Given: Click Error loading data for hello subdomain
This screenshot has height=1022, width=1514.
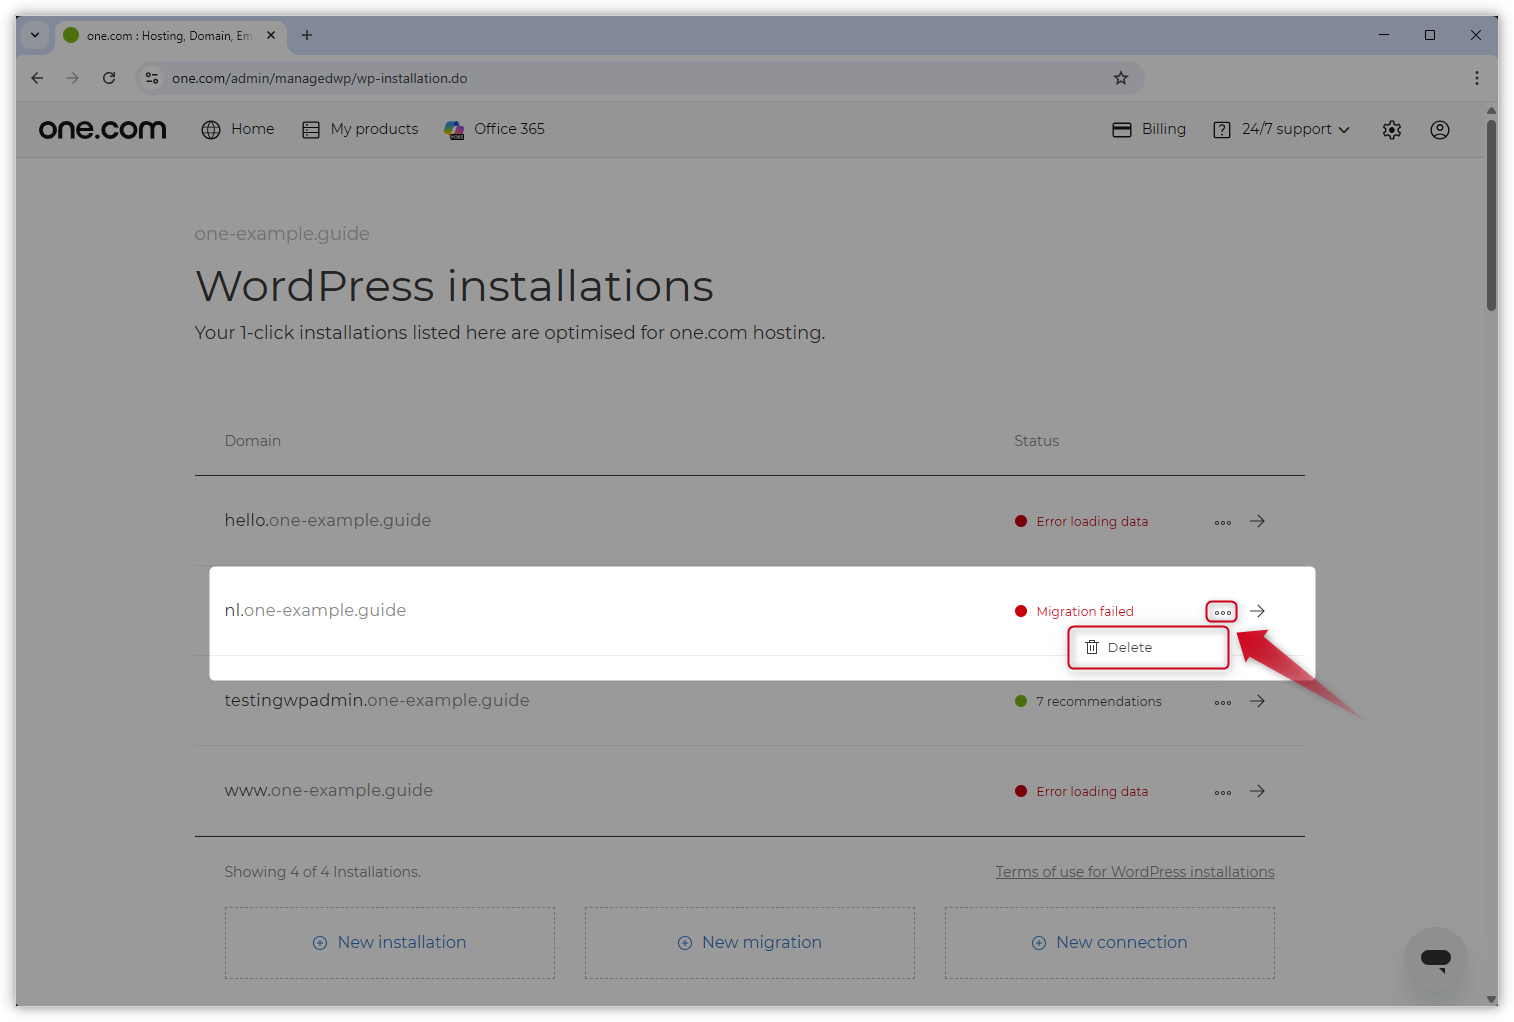Looking at the screenshot, I should pos(1092,521).
